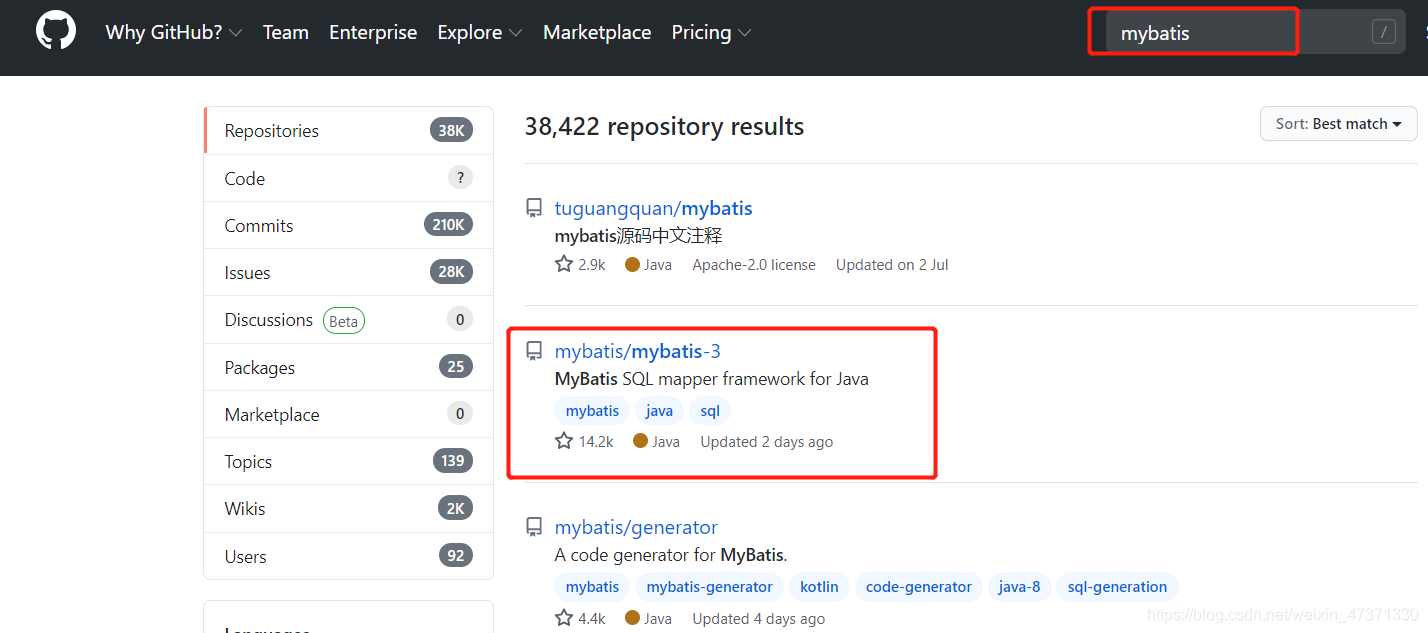Click the kotlin topic tag
This screenshot has width=1428, height=633.
(819, 587)
